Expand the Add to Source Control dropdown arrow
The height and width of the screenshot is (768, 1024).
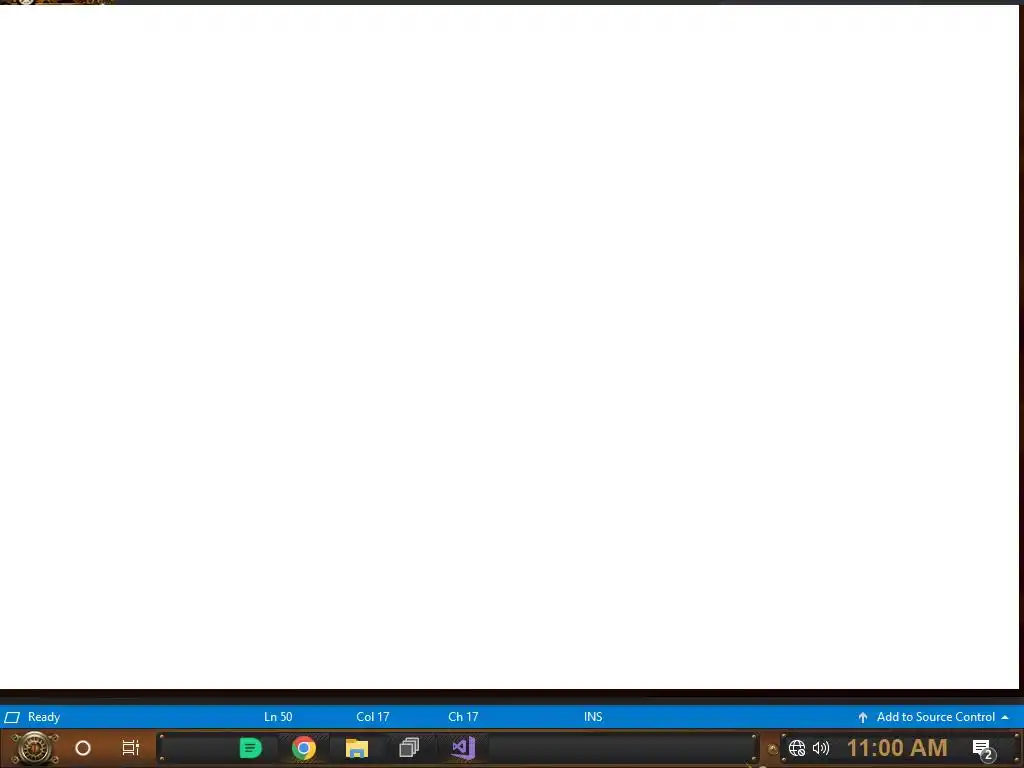[x=1005, y=717]
